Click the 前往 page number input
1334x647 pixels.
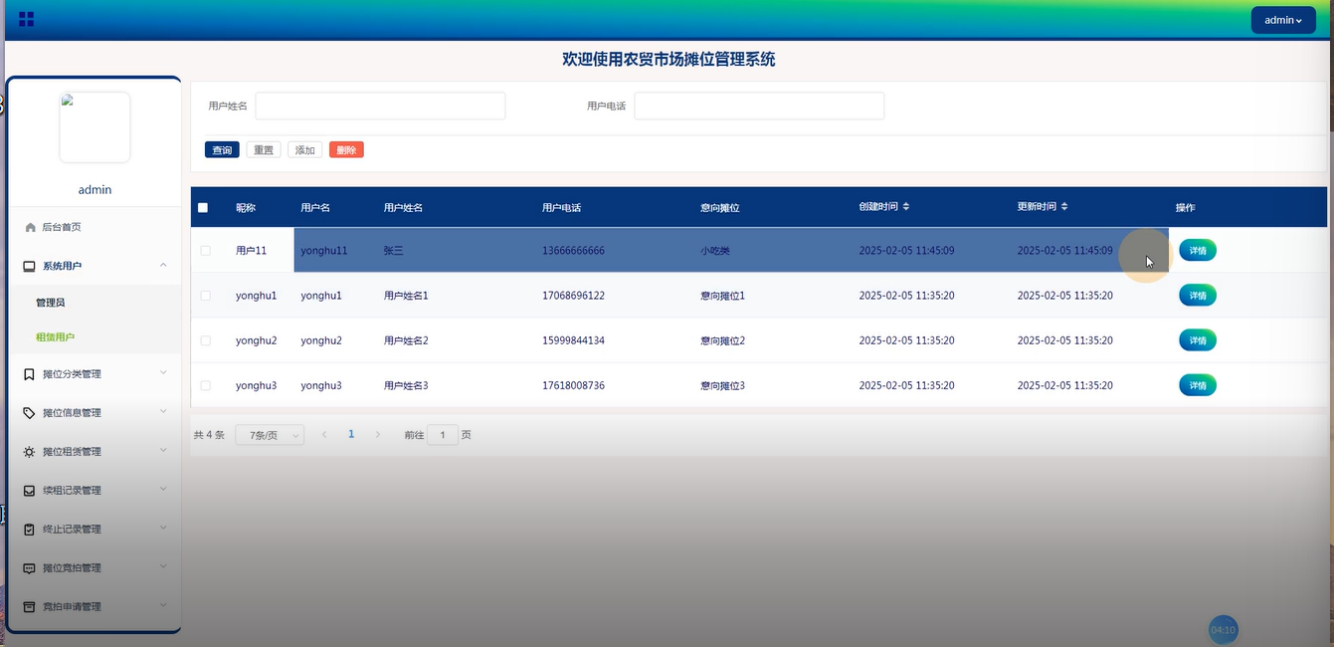443,435
